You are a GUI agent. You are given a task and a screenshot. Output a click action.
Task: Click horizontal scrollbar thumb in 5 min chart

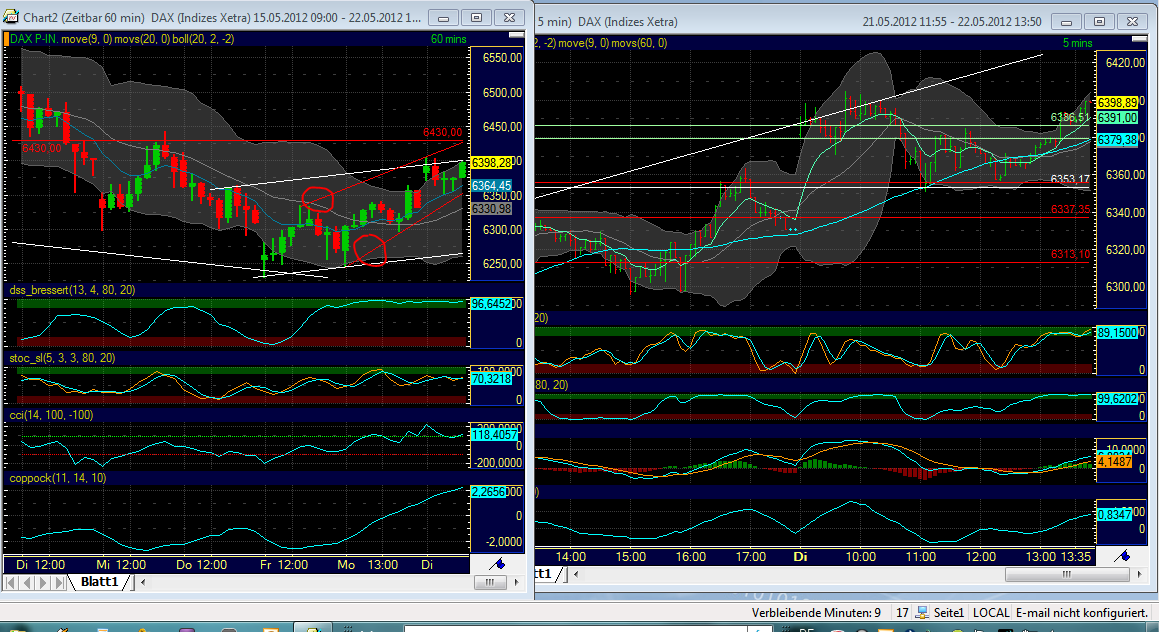tap(1067, 574)
